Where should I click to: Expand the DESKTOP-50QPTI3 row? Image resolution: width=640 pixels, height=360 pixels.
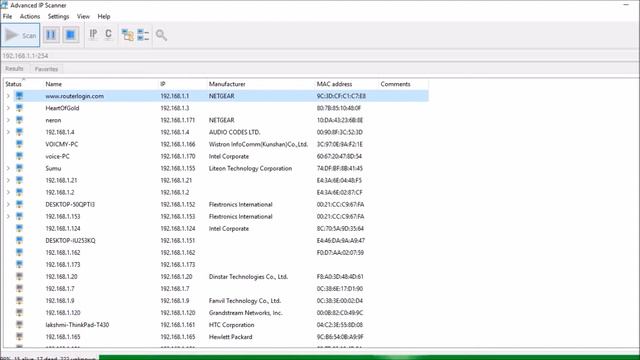pyautogui.click(x=8, y=204)
